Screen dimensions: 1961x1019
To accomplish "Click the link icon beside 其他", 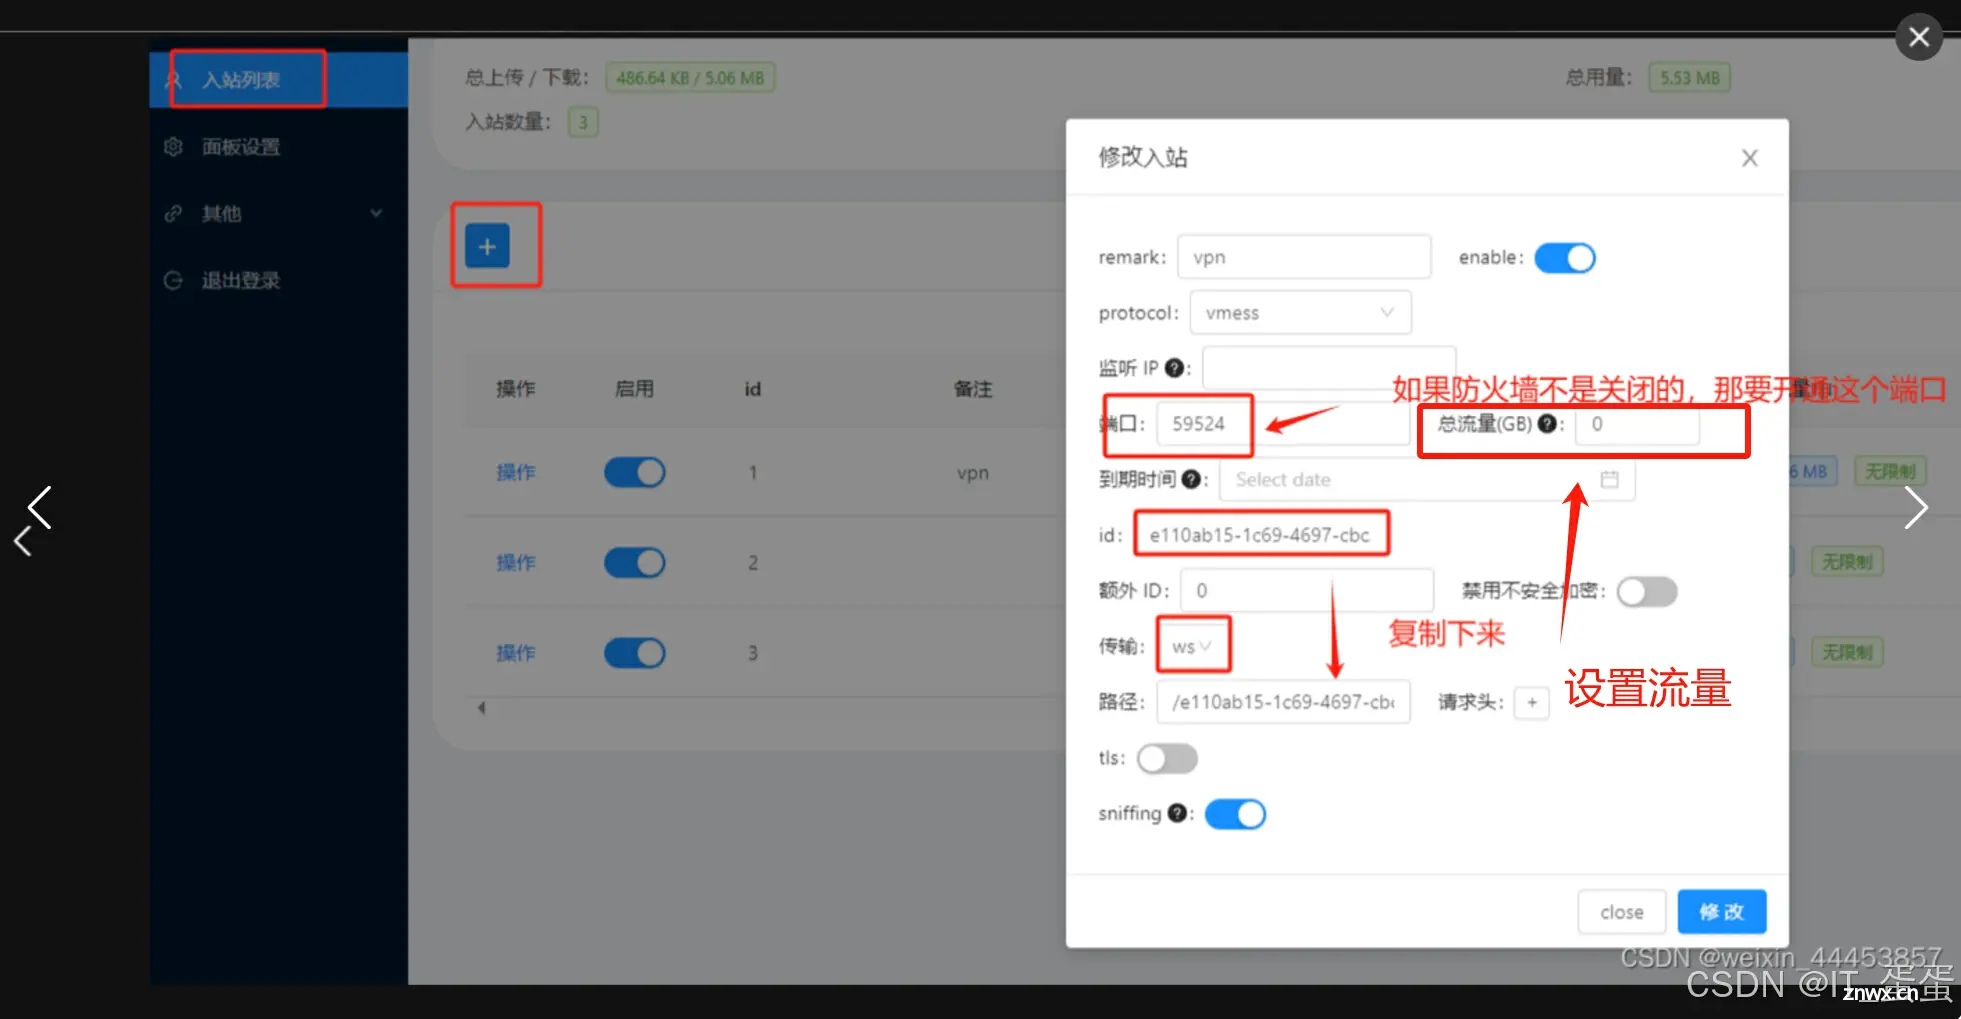I will (173, 213).
